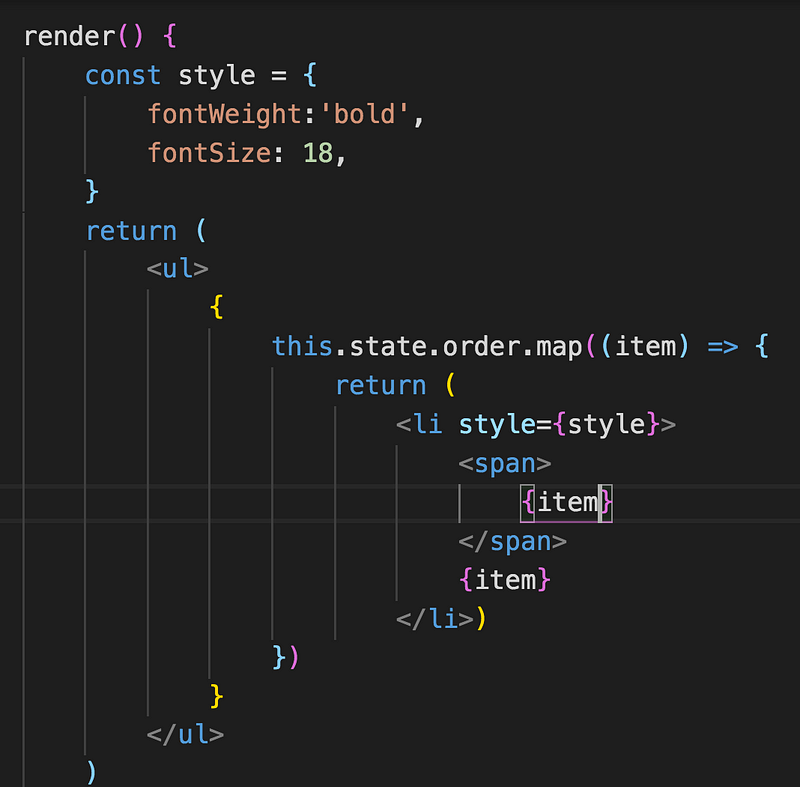
Task: Click the closing span tag
Action: pos(513,541)
